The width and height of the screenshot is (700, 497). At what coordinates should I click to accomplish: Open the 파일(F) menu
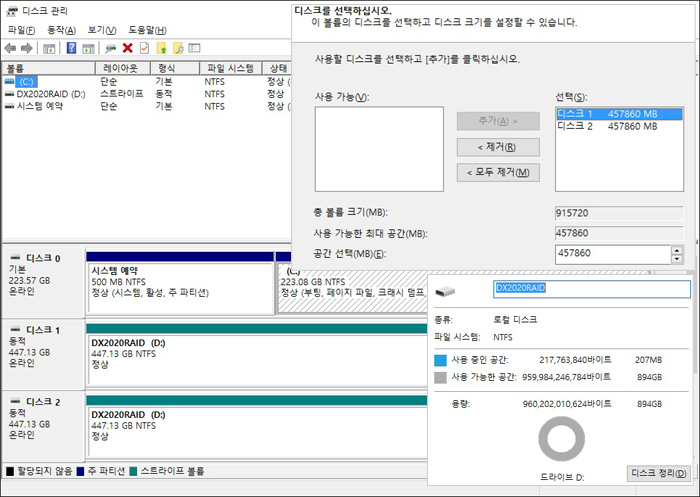(21, 30)
